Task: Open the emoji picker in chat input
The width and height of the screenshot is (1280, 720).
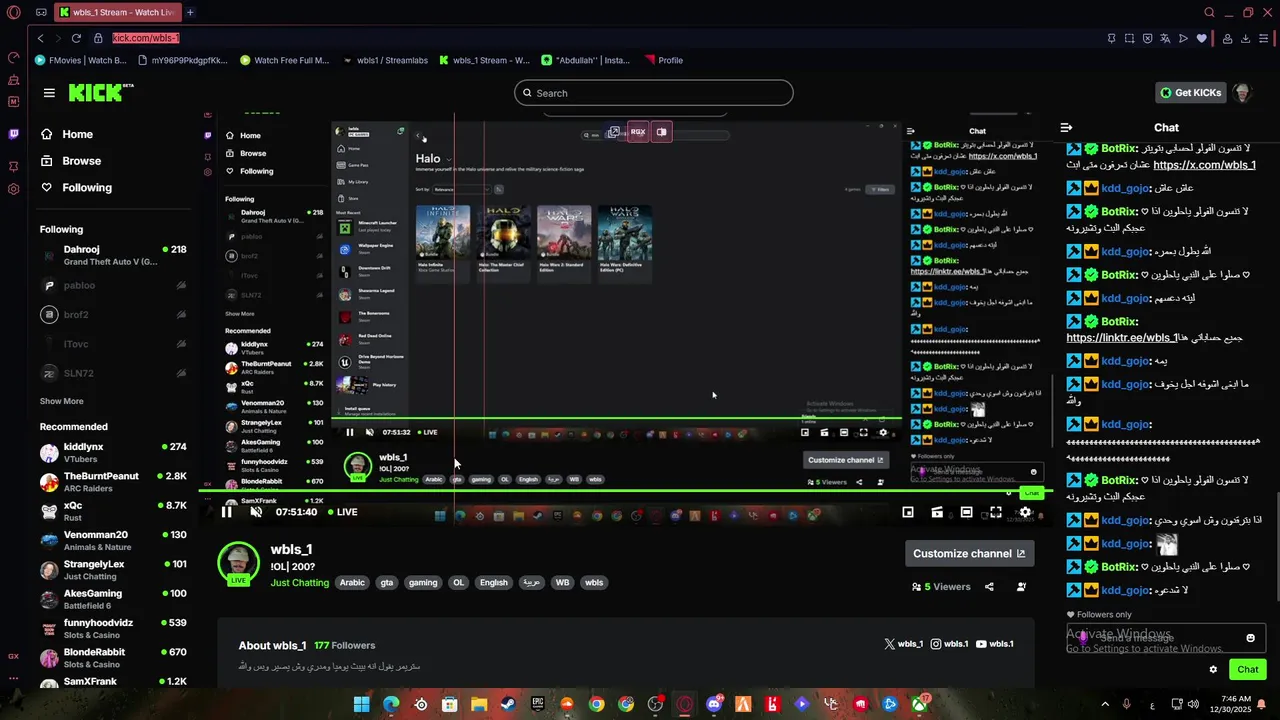Action: [1250, 638]
